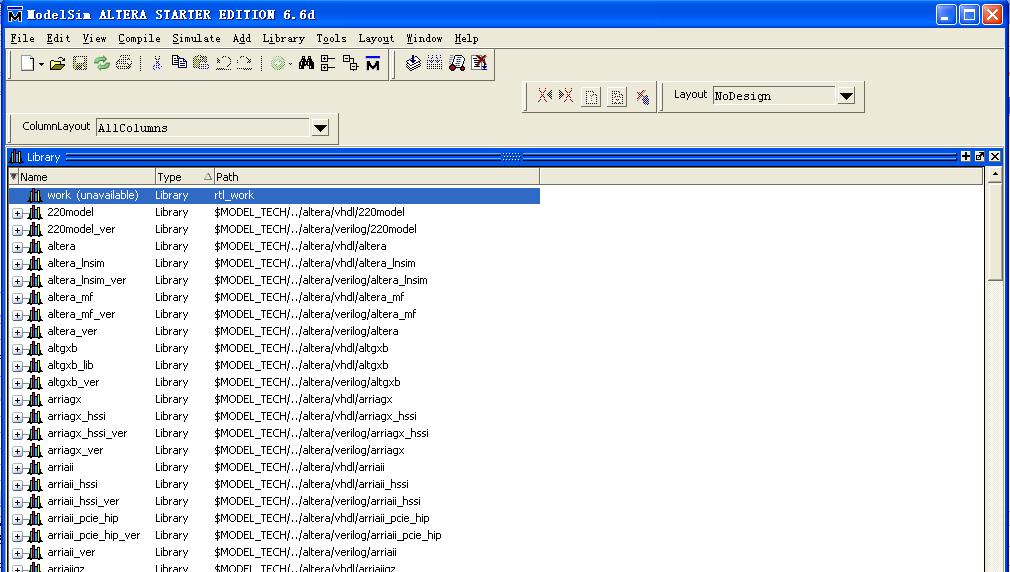Click the Library pane scroll-up arrow

995,174
